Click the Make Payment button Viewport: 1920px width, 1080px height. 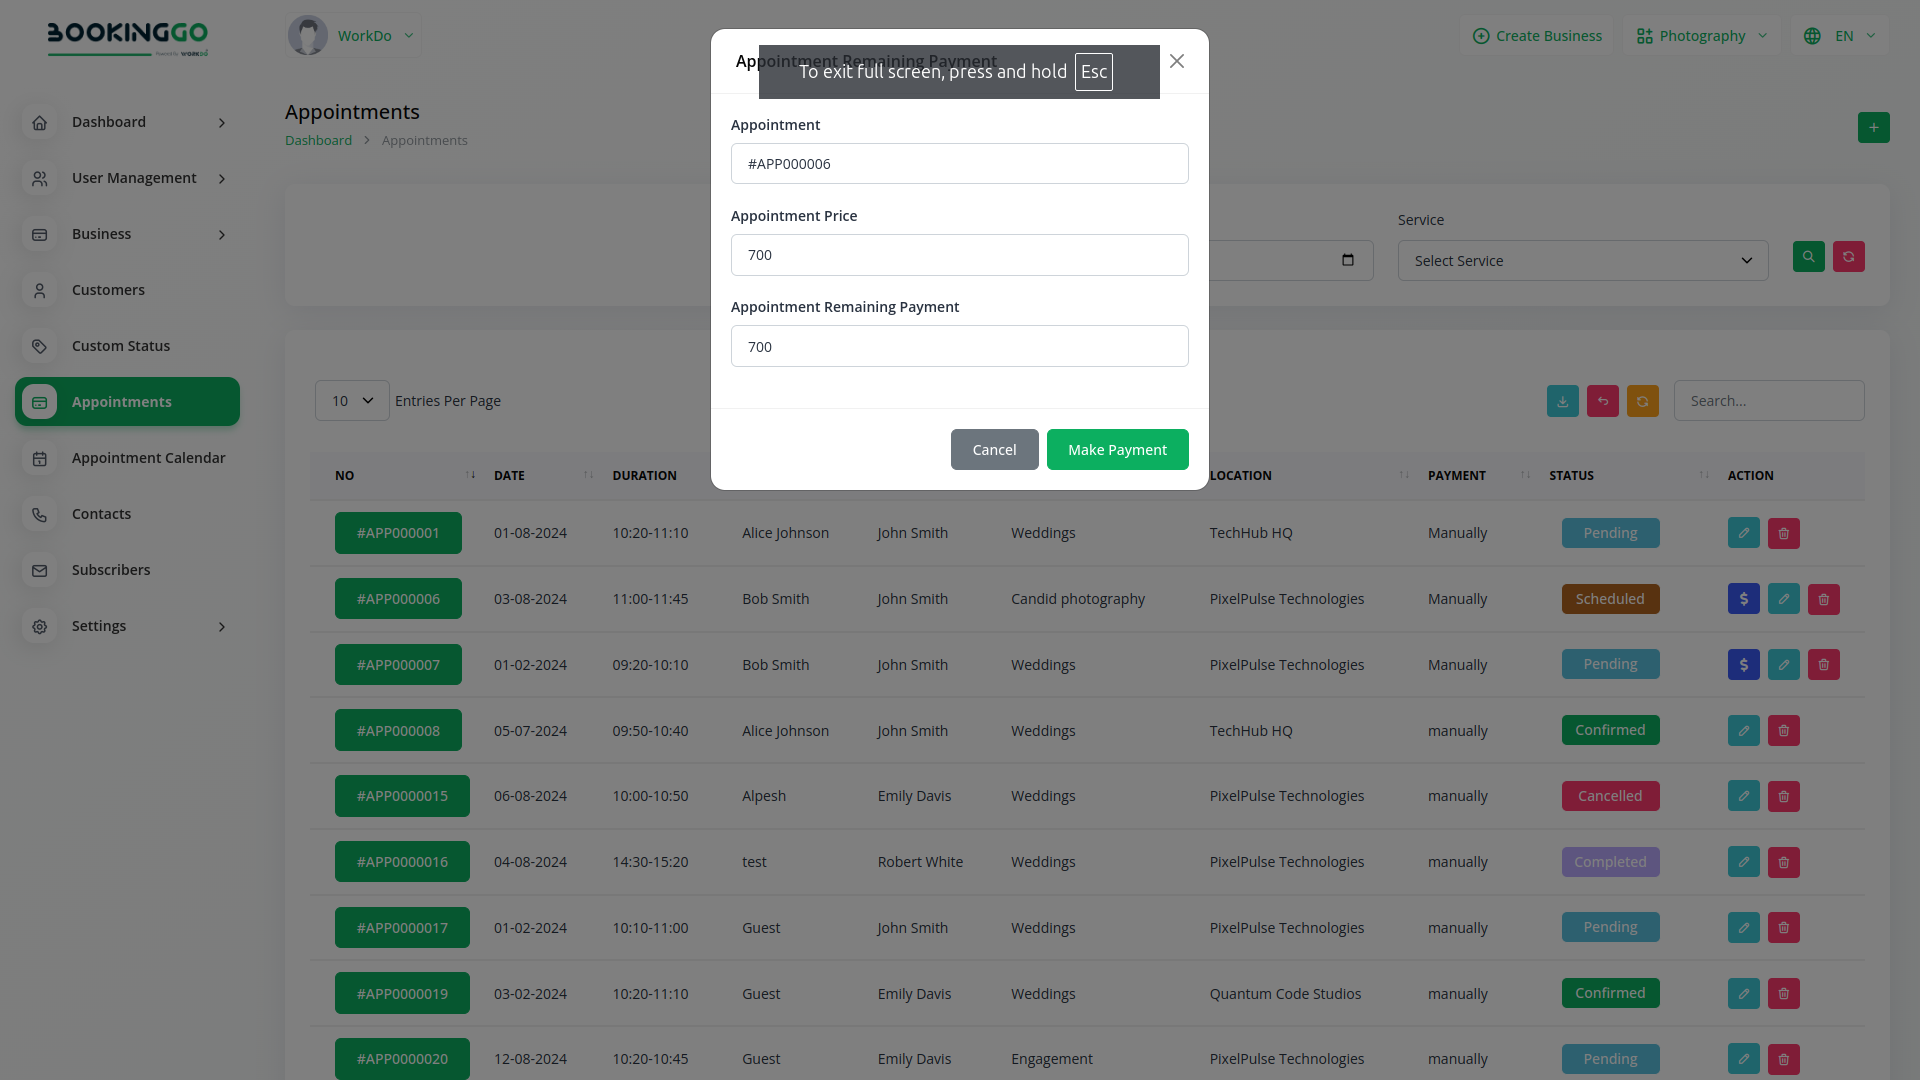pos(1117,450)
